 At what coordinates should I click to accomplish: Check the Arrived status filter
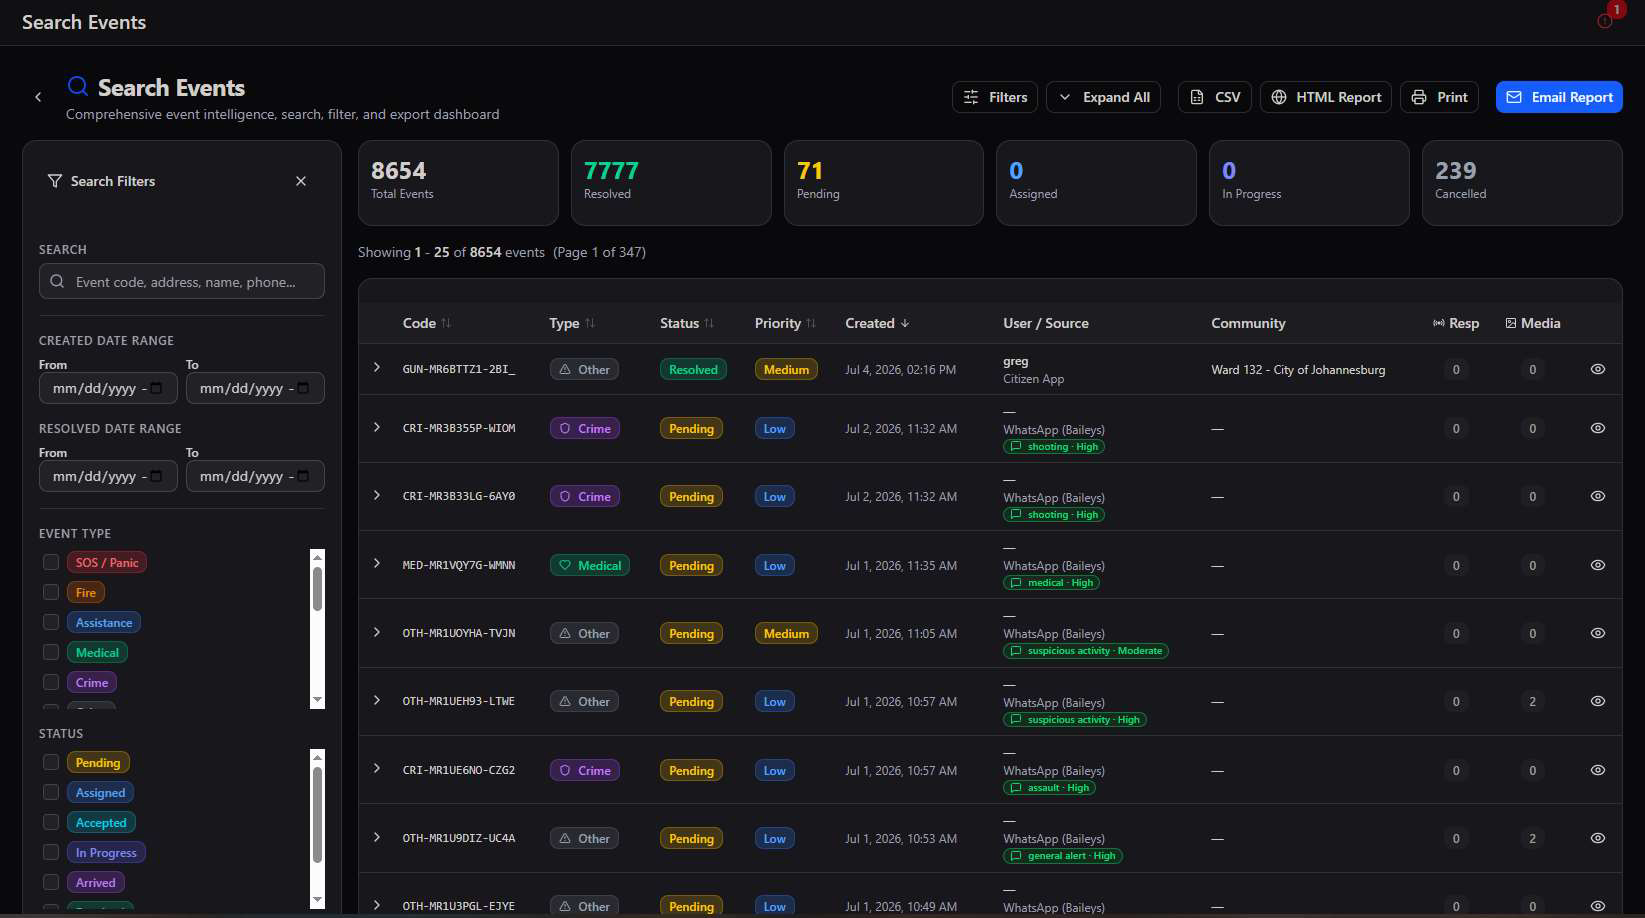pyautogui.click(x=51, y=882)
